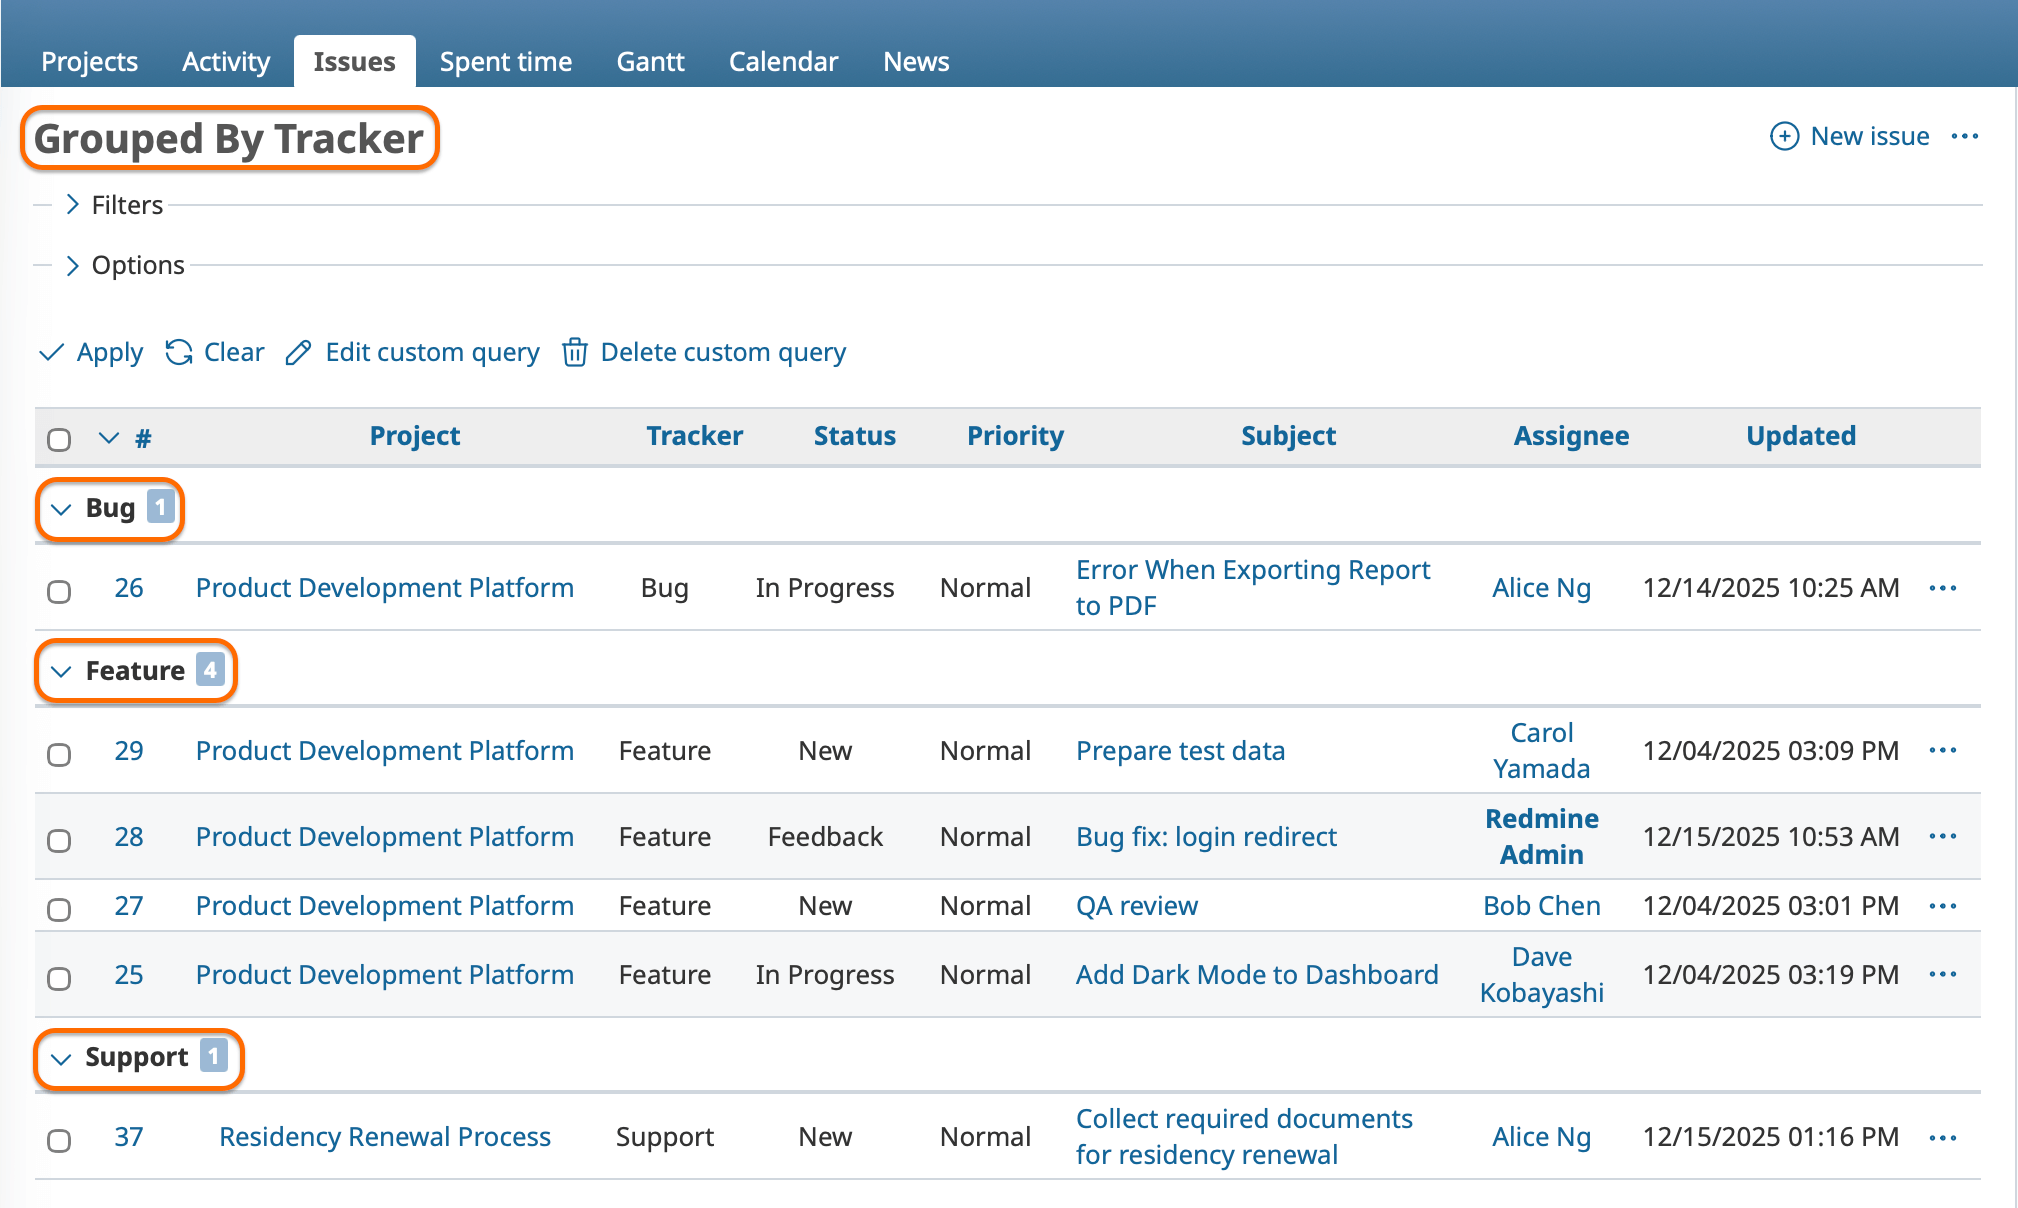The image size is (2018, 1208).
Task: Collapse the Feature group
Action: 60,671
